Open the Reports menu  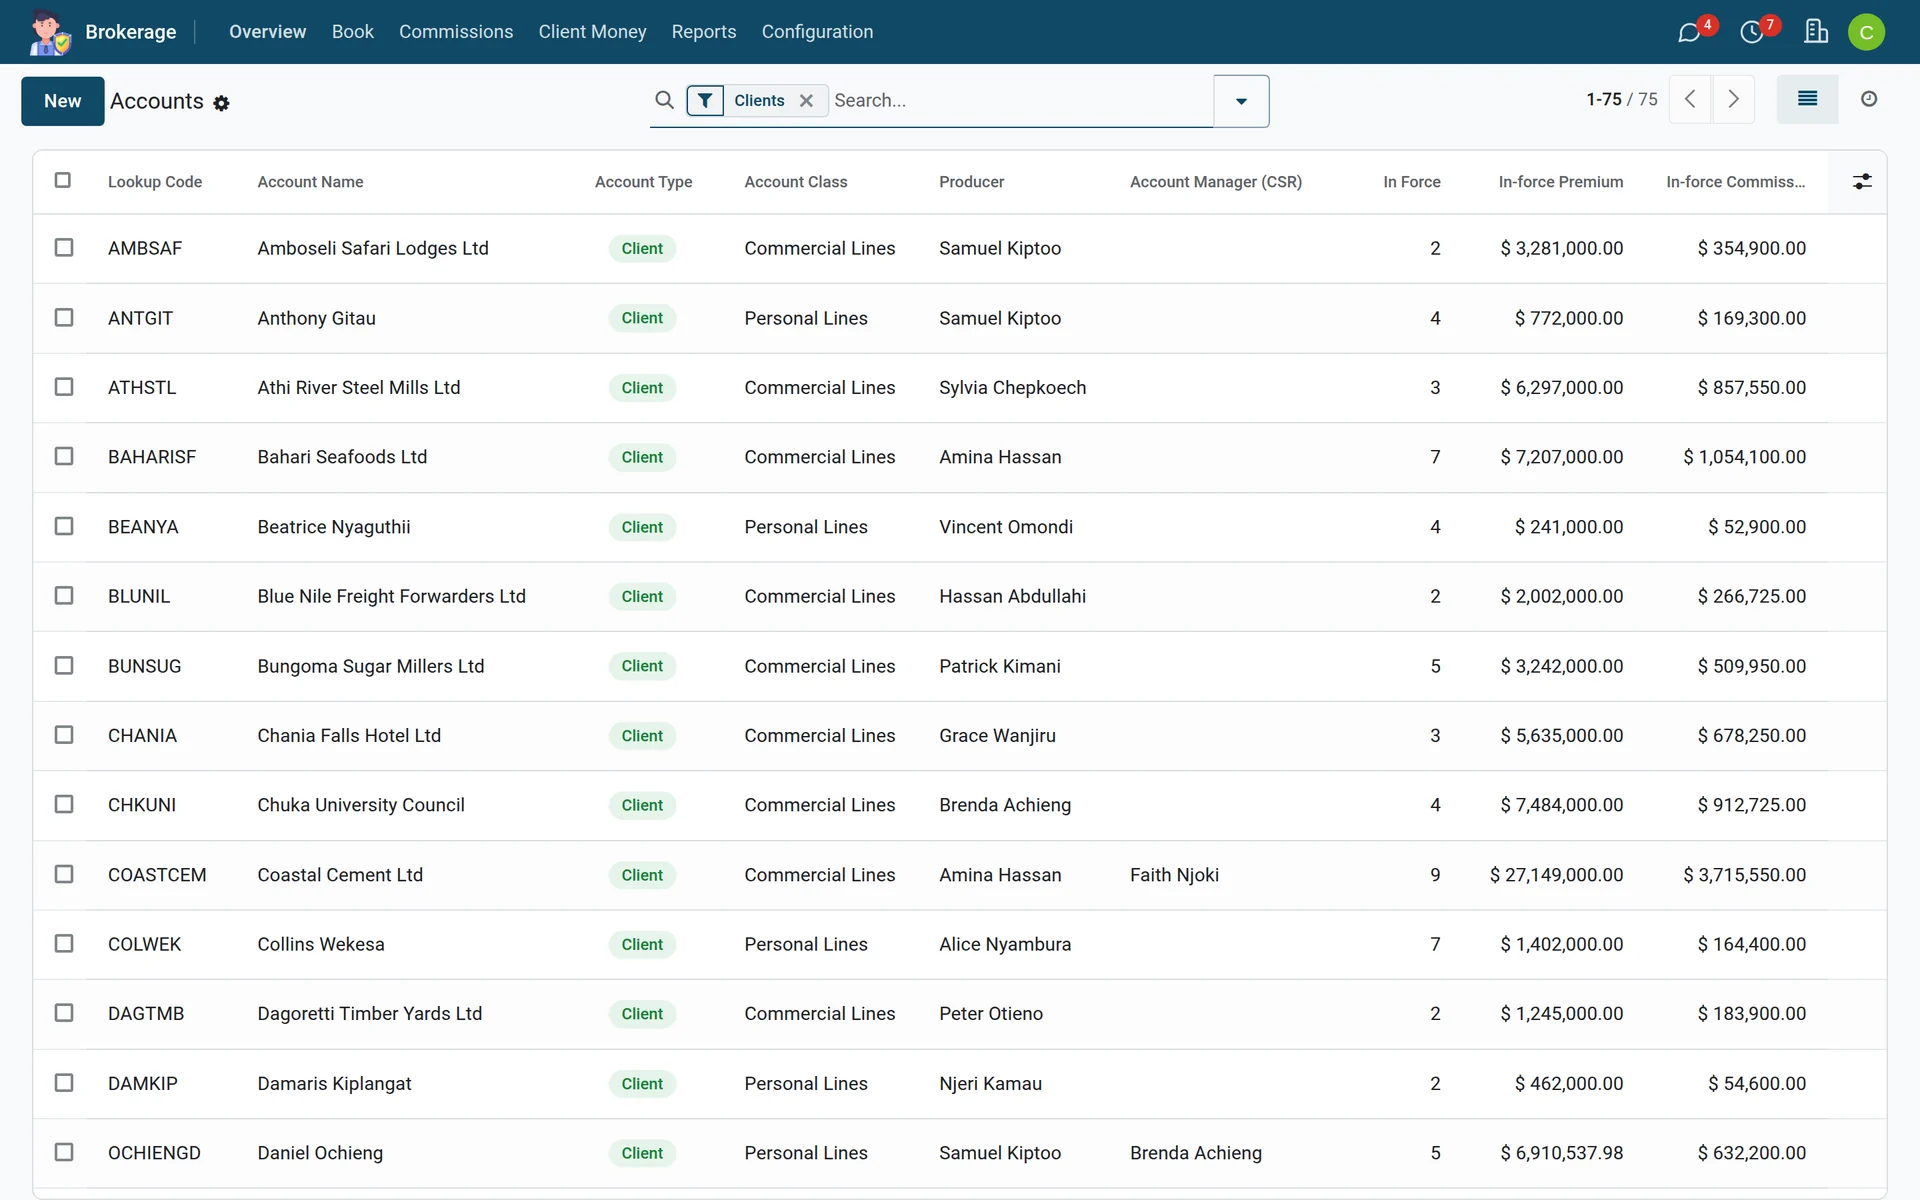(x=704, y=32)
